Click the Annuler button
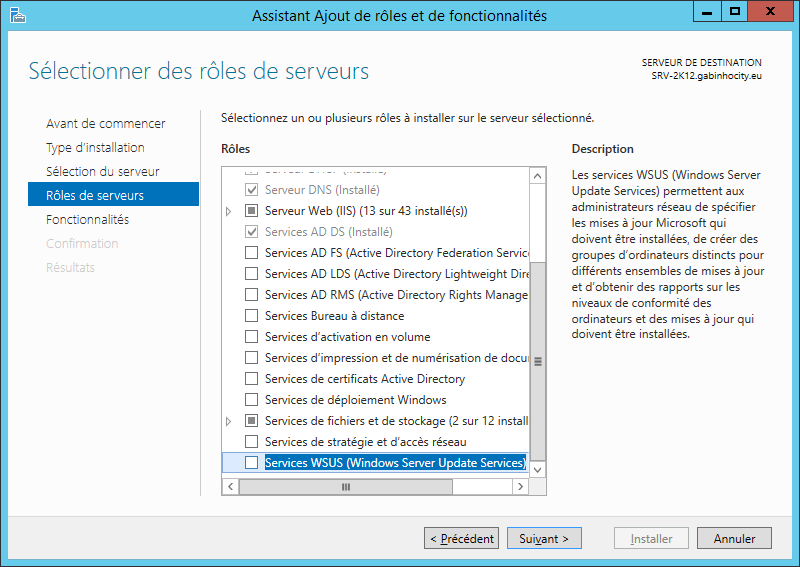Screen dimensions: 800x567 734,538
